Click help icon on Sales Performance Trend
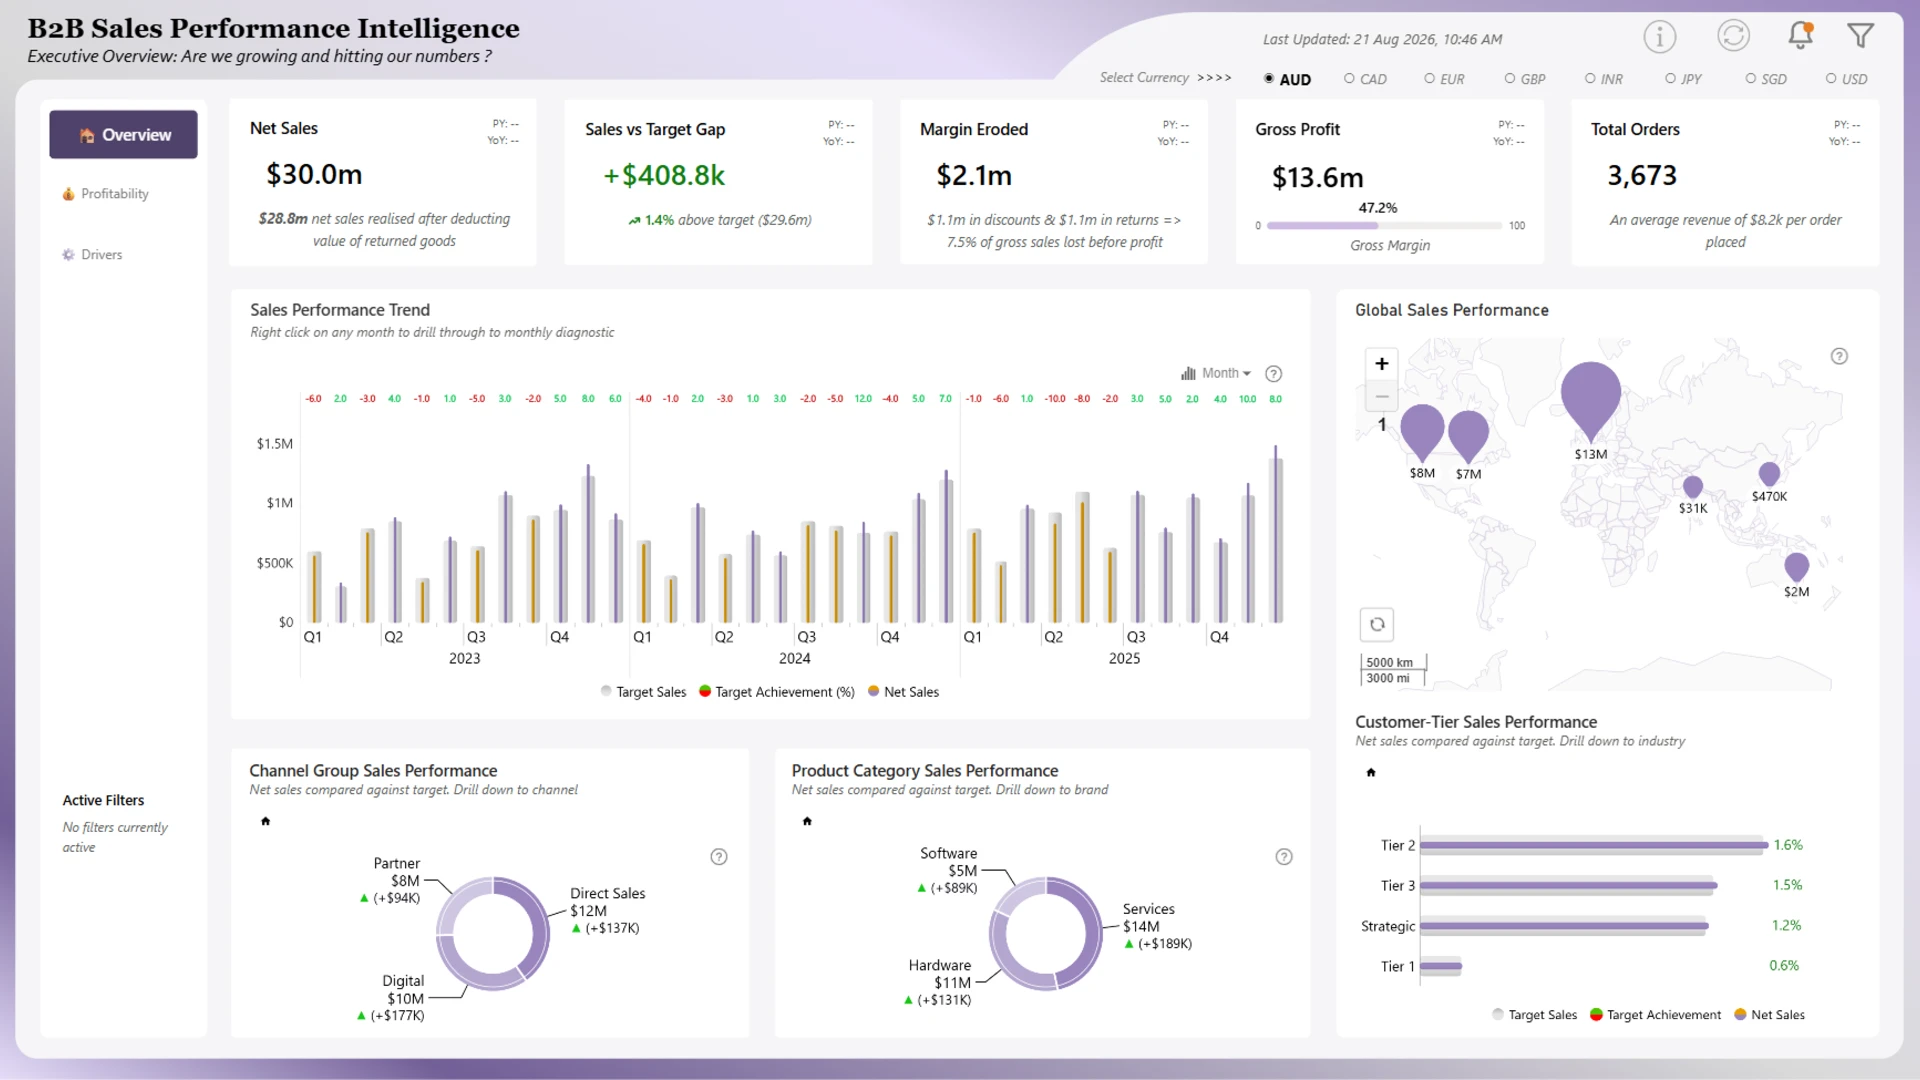This screenshot has width=1920, height=1080. pos(1273,374)
